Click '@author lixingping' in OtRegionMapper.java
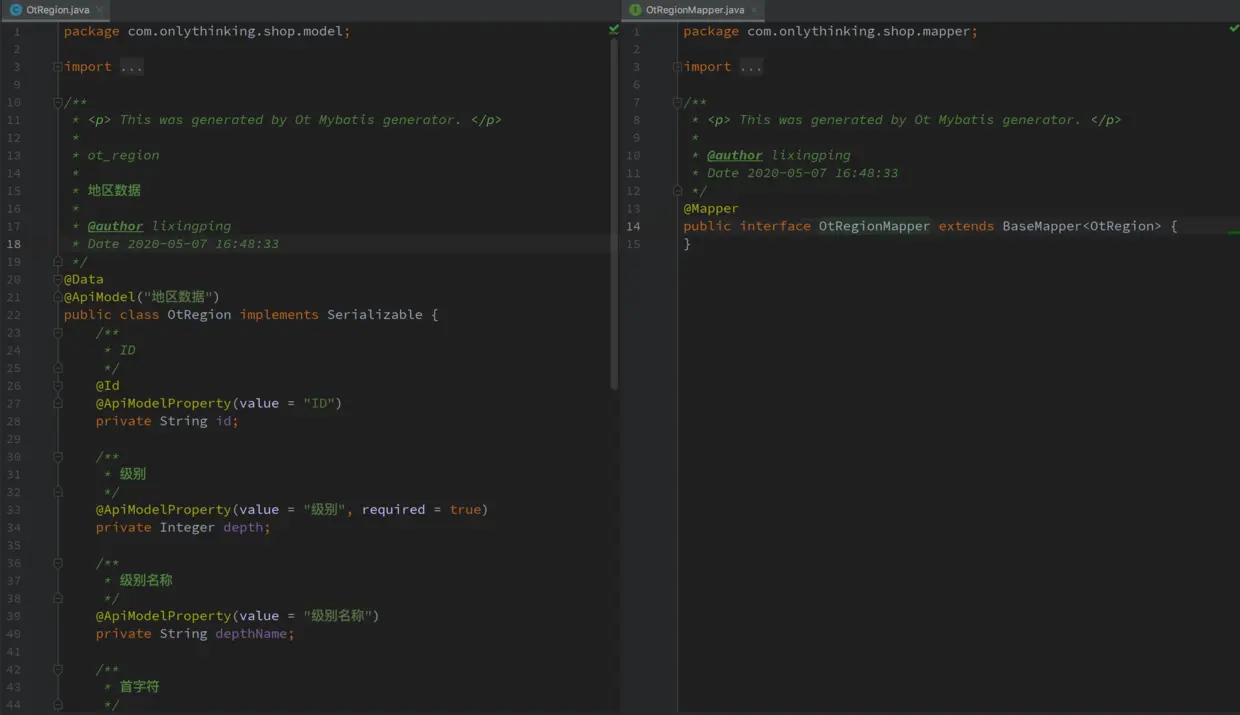The height and width of the screenshot is (715, 1240). click(778, 155)
